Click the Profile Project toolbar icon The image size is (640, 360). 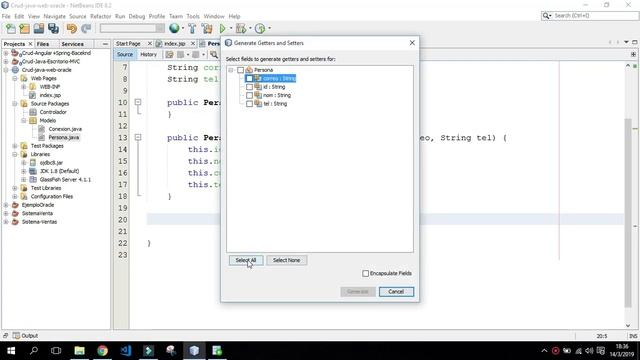260,29
